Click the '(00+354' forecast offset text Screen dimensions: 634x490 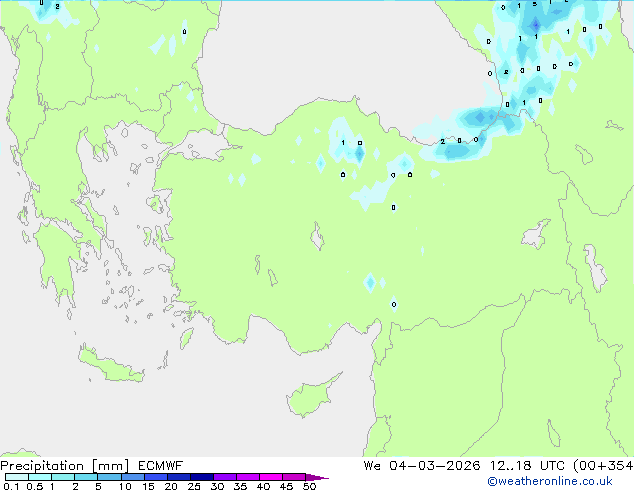(603, 466)
